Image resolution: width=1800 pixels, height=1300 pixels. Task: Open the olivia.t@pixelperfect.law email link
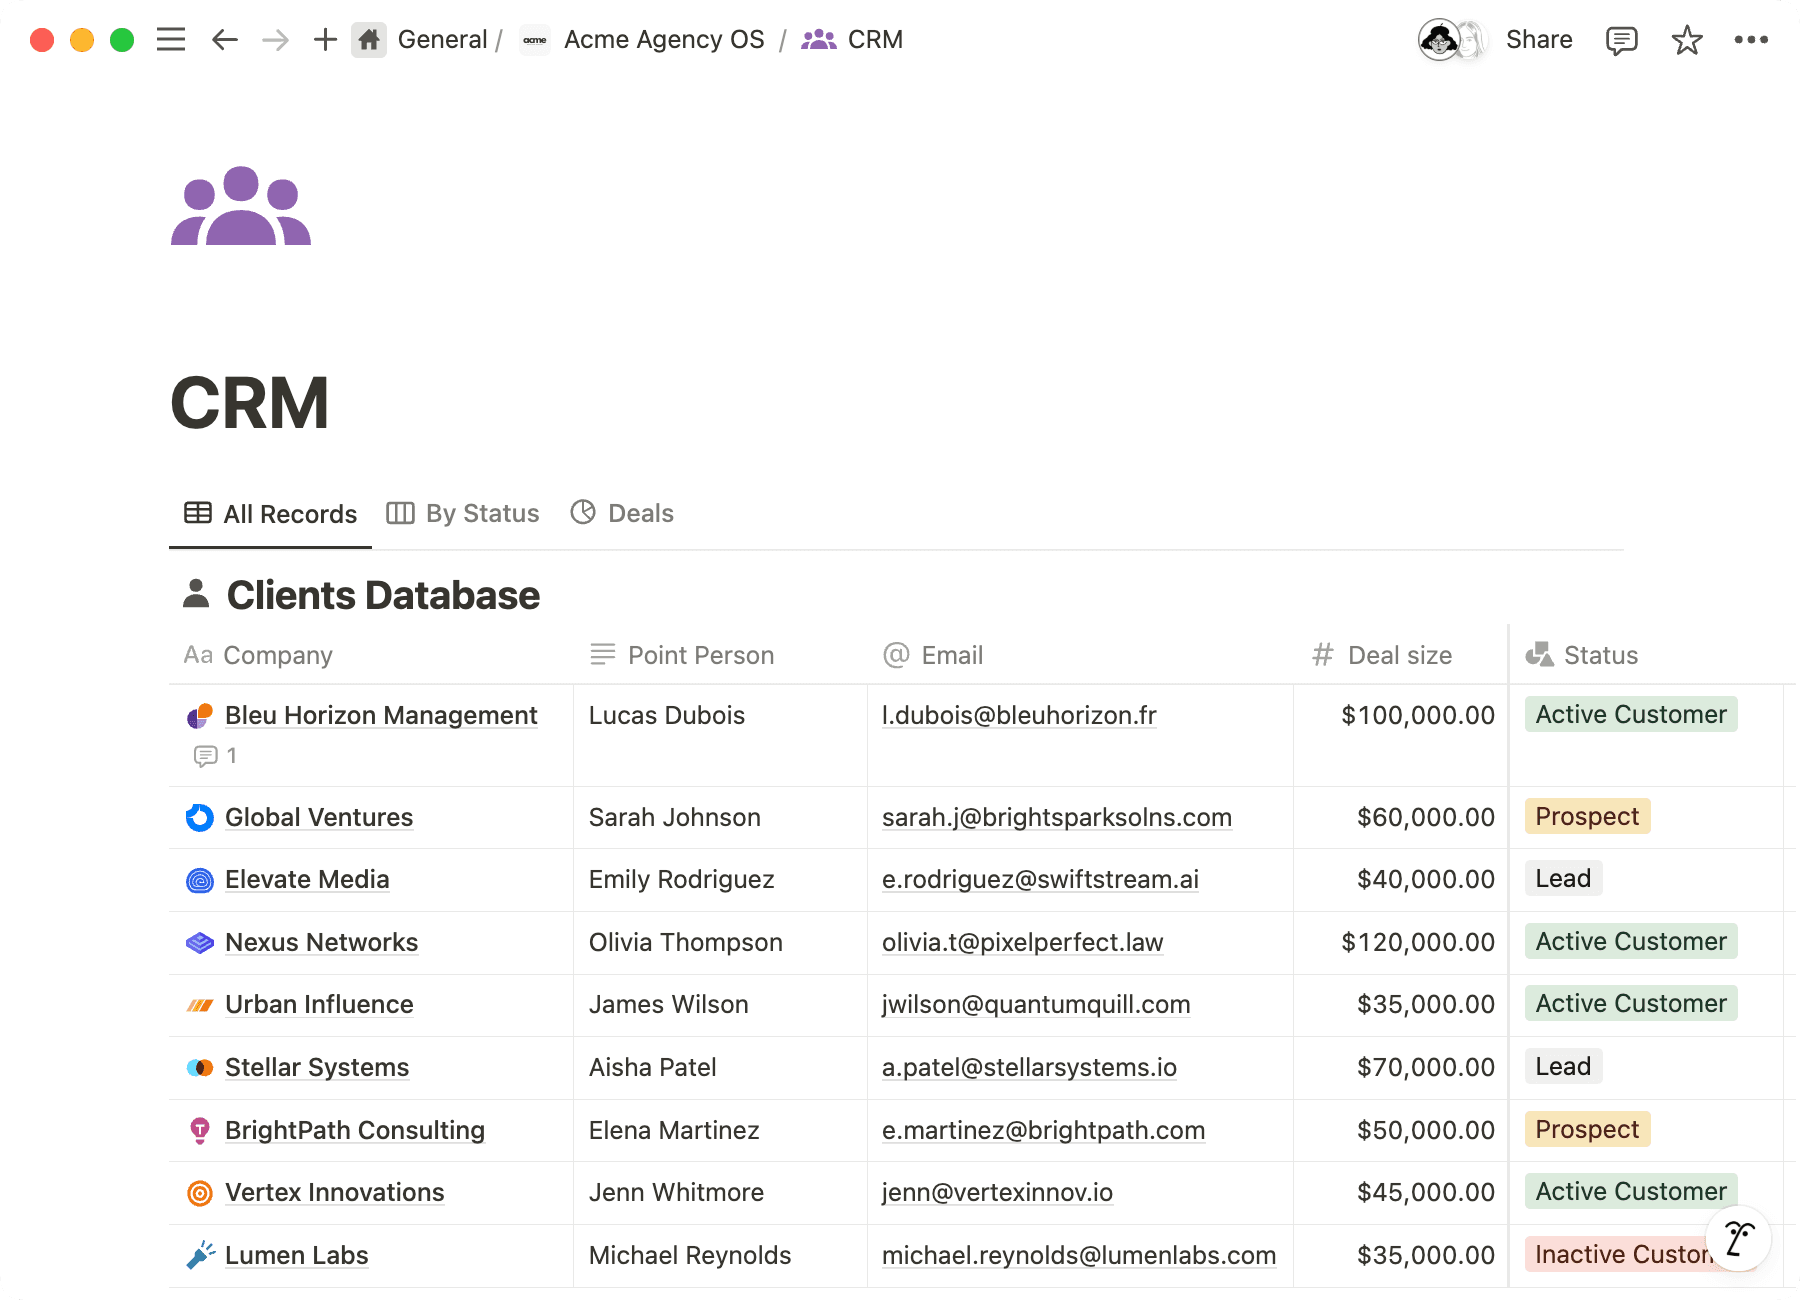[1022, 942]
